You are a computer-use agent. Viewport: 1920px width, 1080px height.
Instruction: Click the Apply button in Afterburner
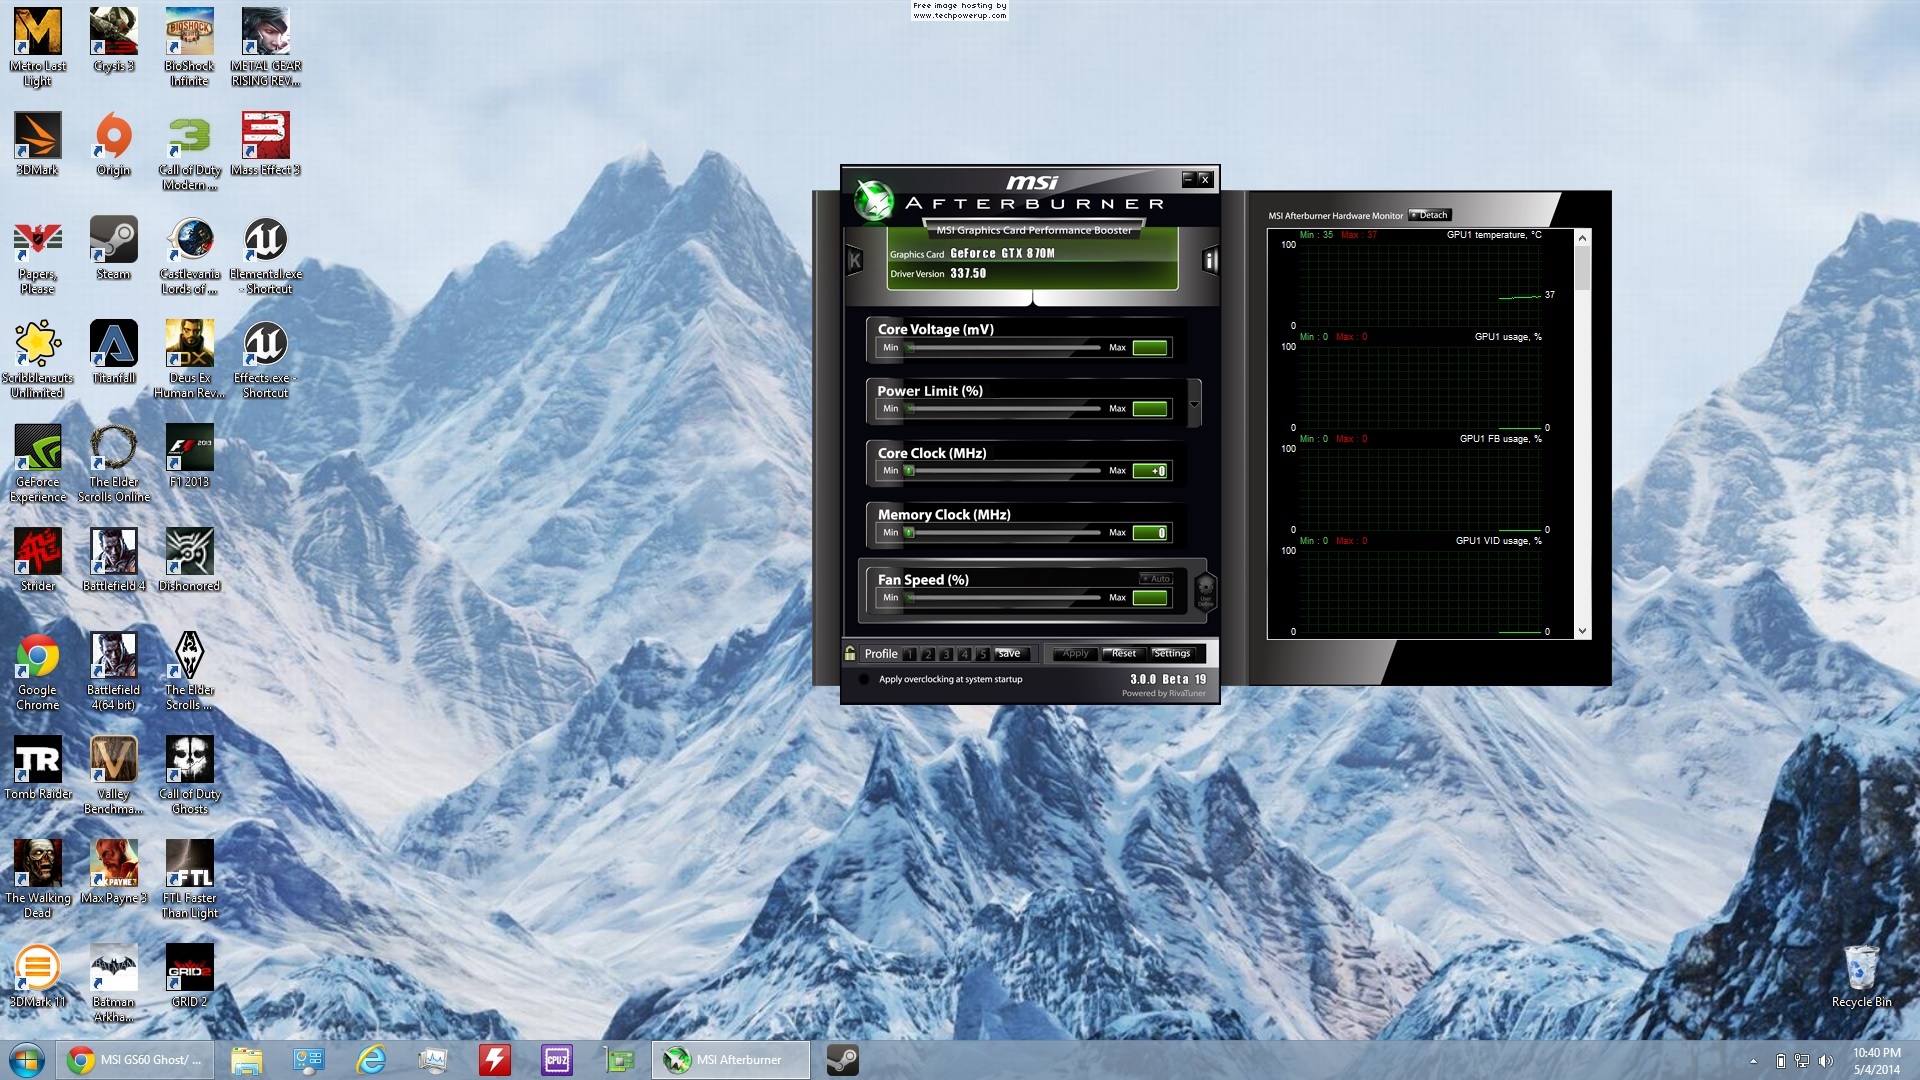click(x=1075, y=654)
